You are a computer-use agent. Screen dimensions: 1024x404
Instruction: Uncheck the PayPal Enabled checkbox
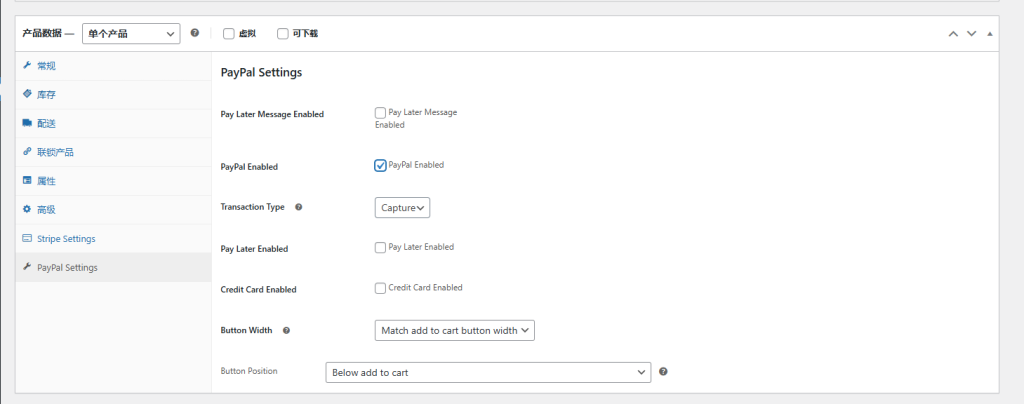tap(380, 165)
